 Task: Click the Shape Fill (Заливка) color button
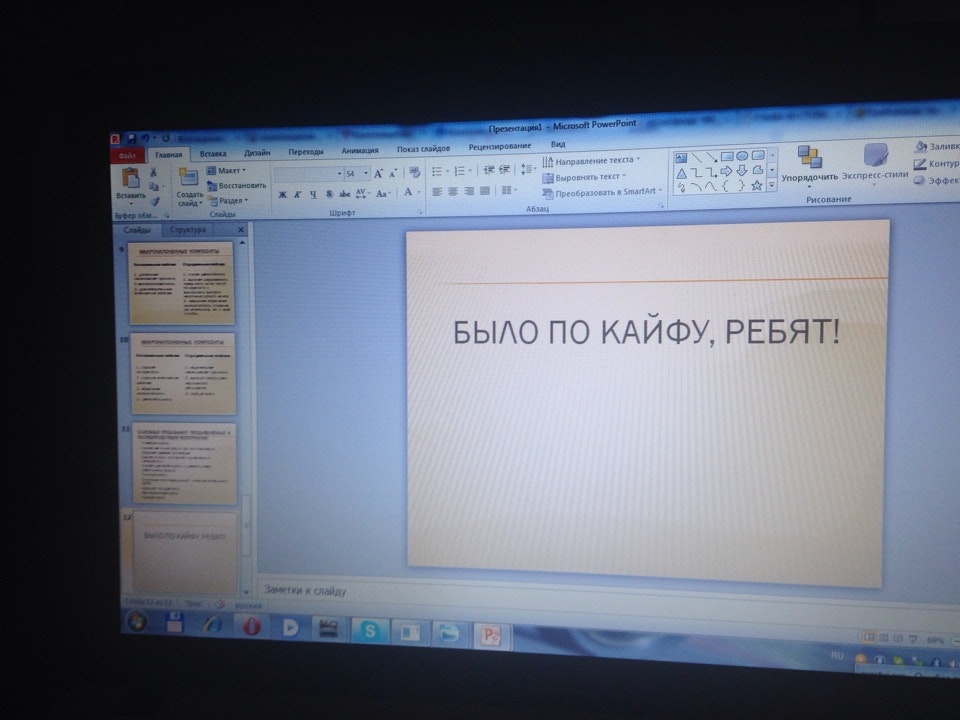pyautogui.click(x=935, y=146)
